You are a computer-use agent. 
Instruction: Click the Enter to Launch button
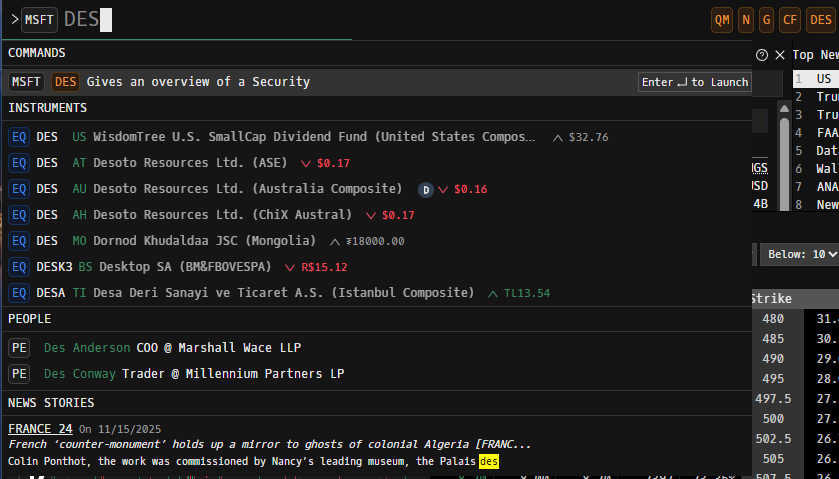coord(695,82)
